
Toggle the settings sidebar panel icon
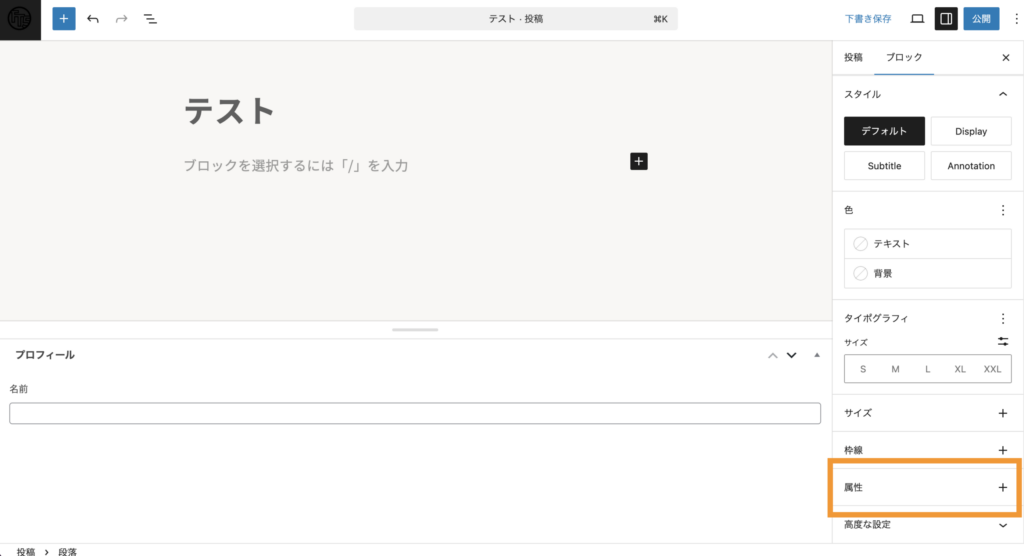point(946,19)
